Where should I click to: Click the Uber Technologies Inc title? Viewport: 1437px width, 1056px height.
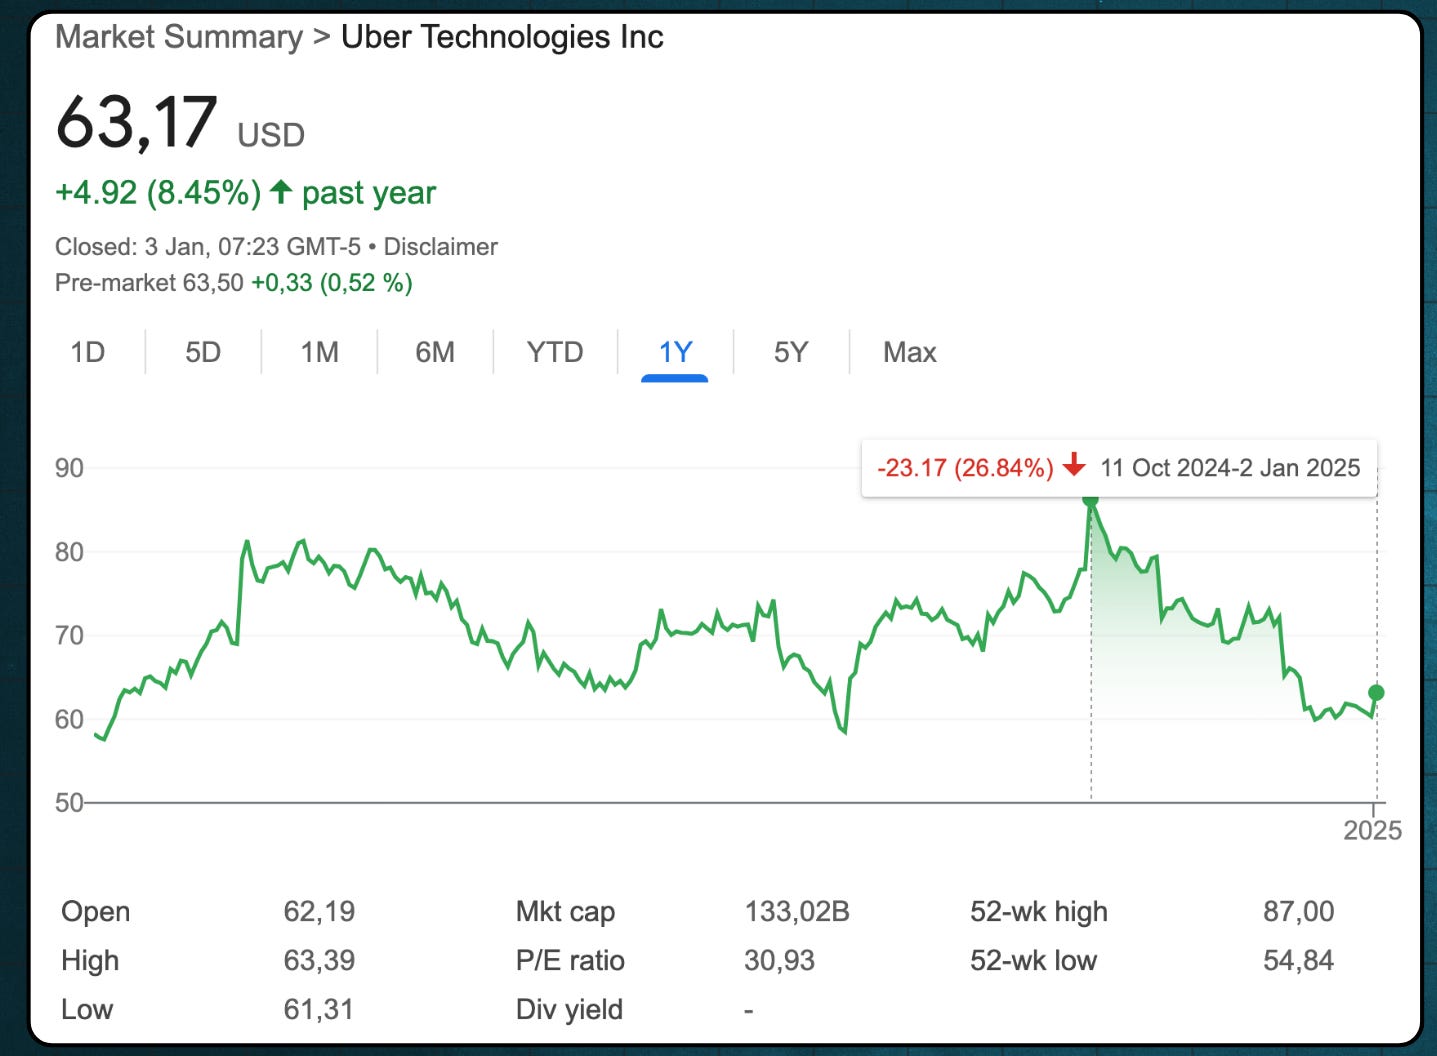(x=502, y=37)
